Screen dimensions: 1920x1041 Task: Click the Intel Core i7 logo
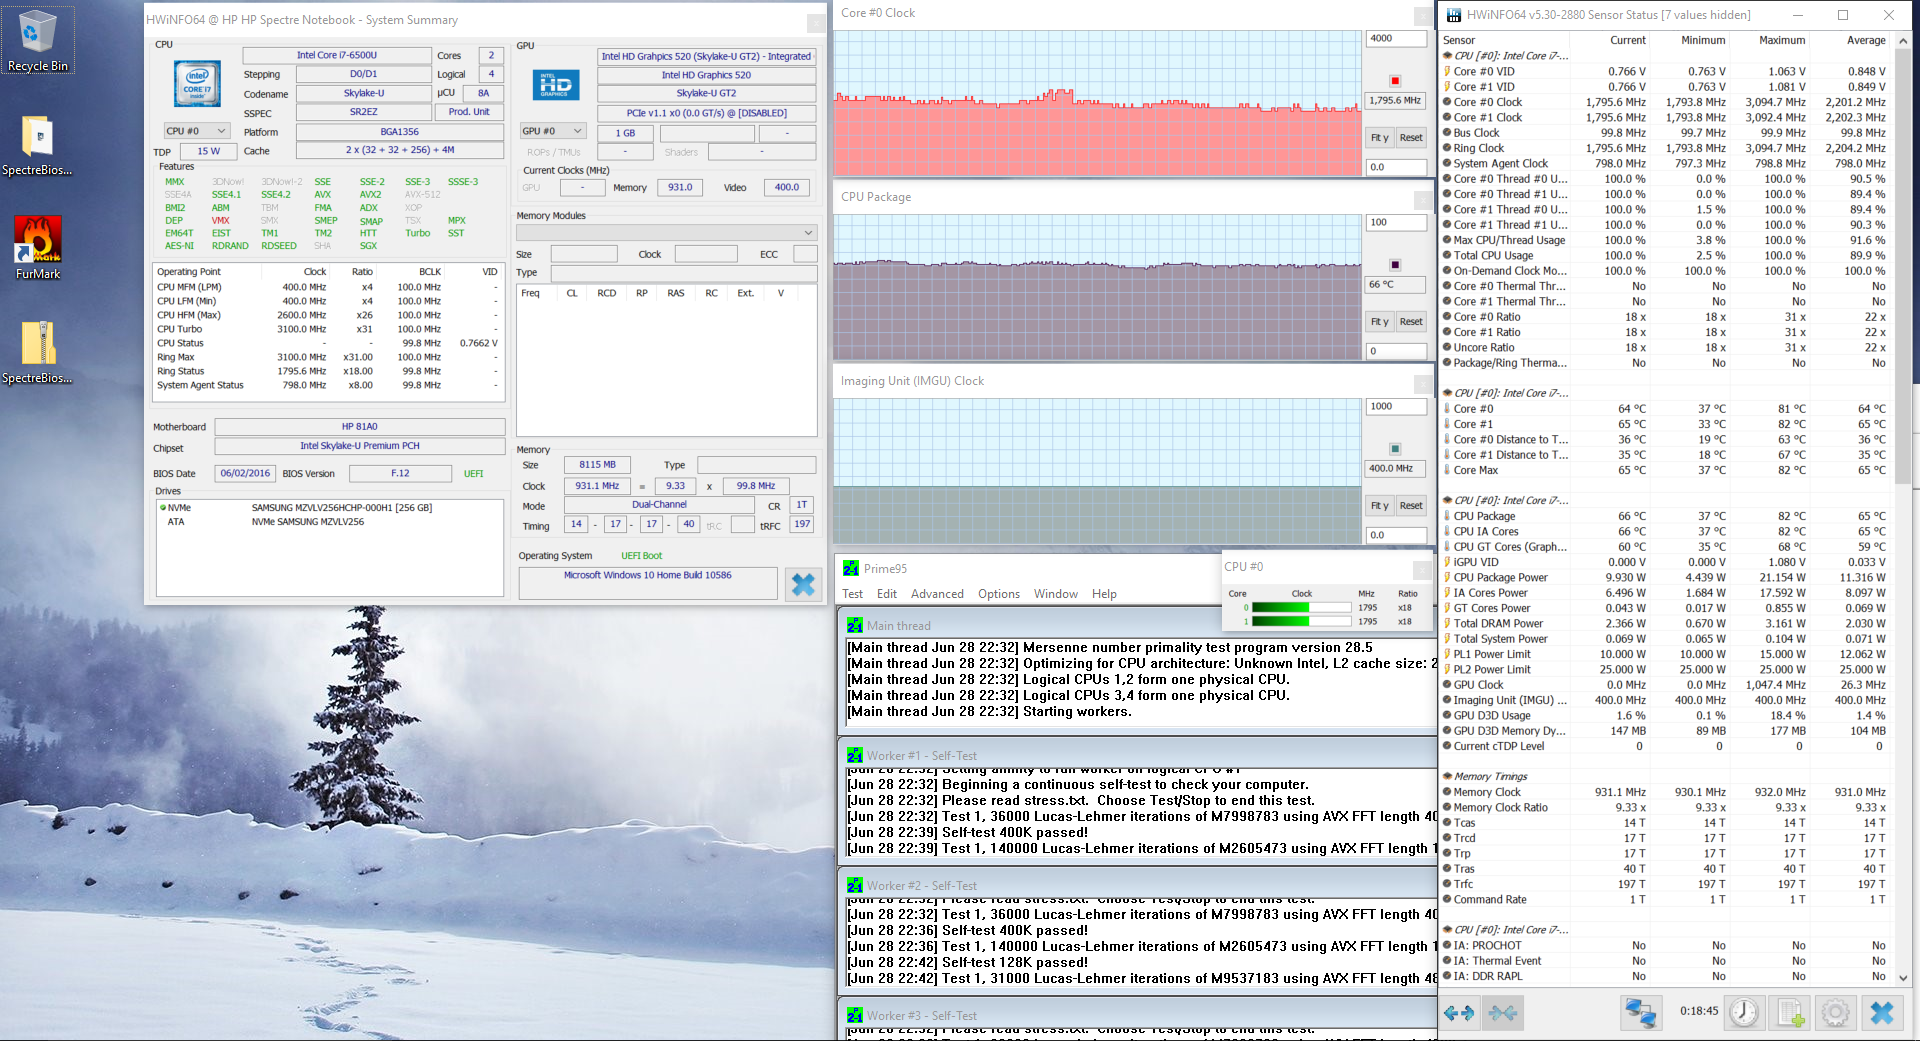197,84
